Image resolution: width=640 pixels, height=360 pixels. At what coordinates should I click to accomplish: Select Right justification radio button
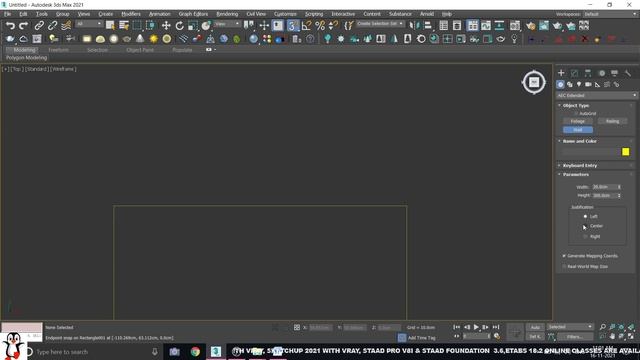point(585,237)
